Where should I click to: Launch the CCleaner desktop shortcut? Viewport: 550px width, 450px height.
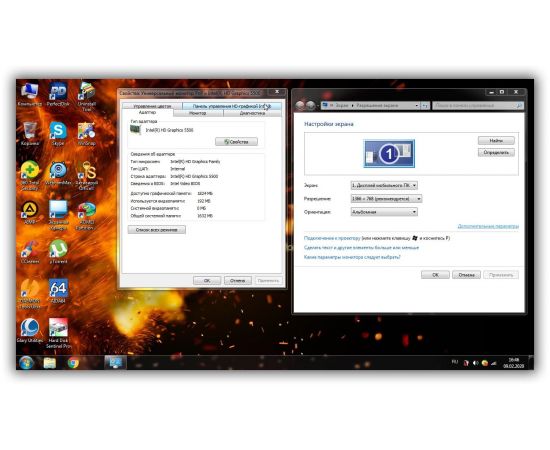29,251
